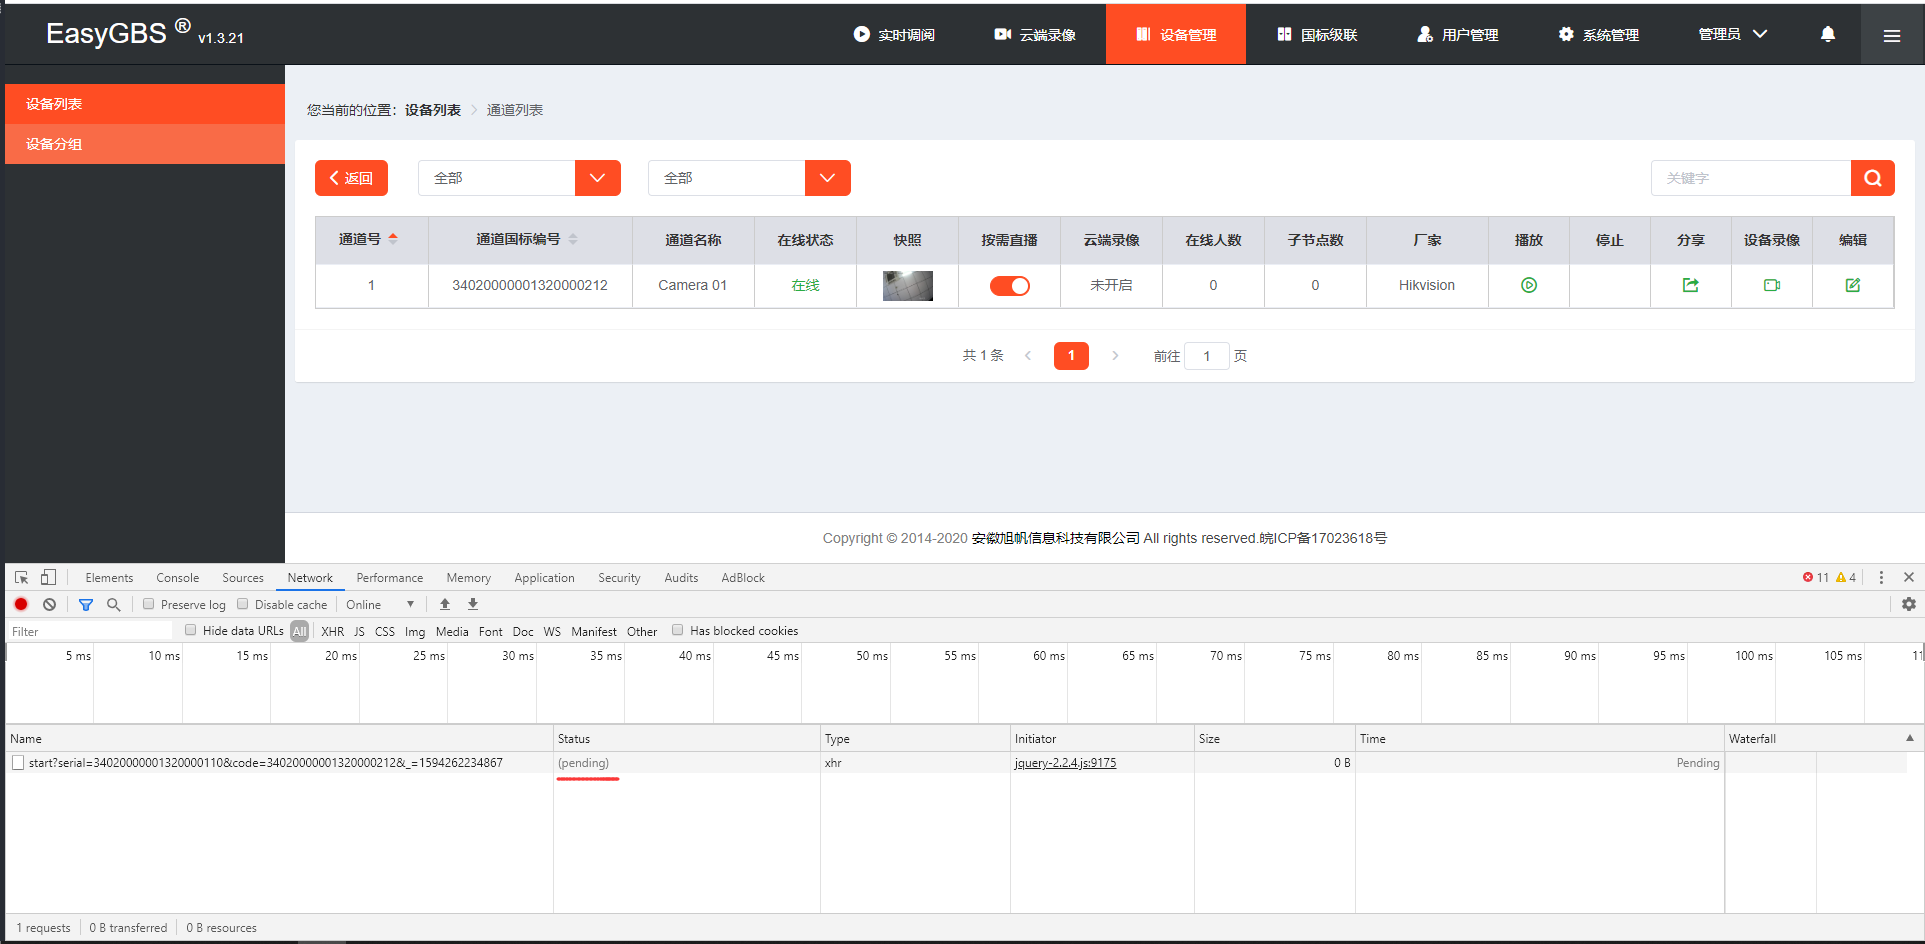Open 系统管理 in top navigation
Viewport: 1925px width, 944px height.
pyautogui.click(x=1598, y=34)
